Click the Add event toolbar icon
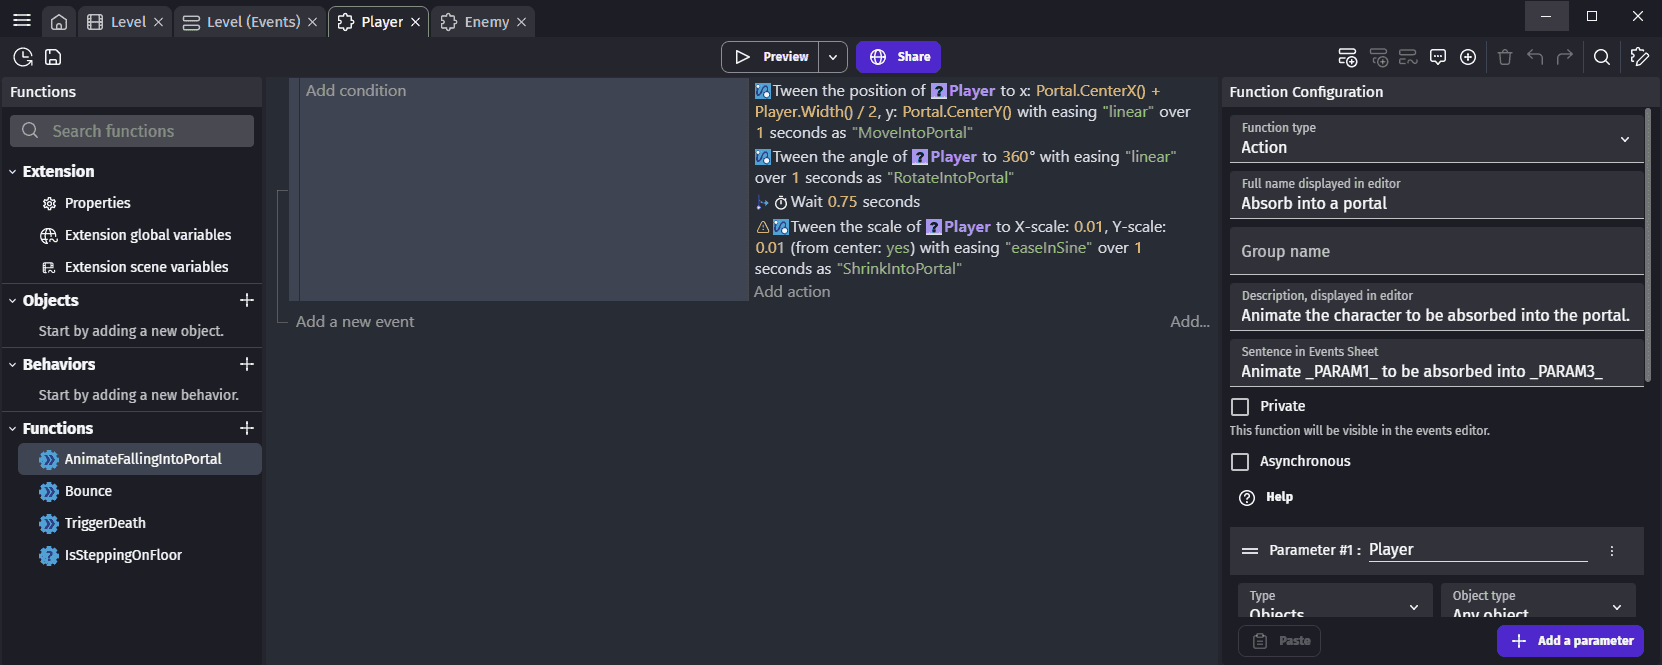Screen dimensions: 1662x665 click(1347, 57)
